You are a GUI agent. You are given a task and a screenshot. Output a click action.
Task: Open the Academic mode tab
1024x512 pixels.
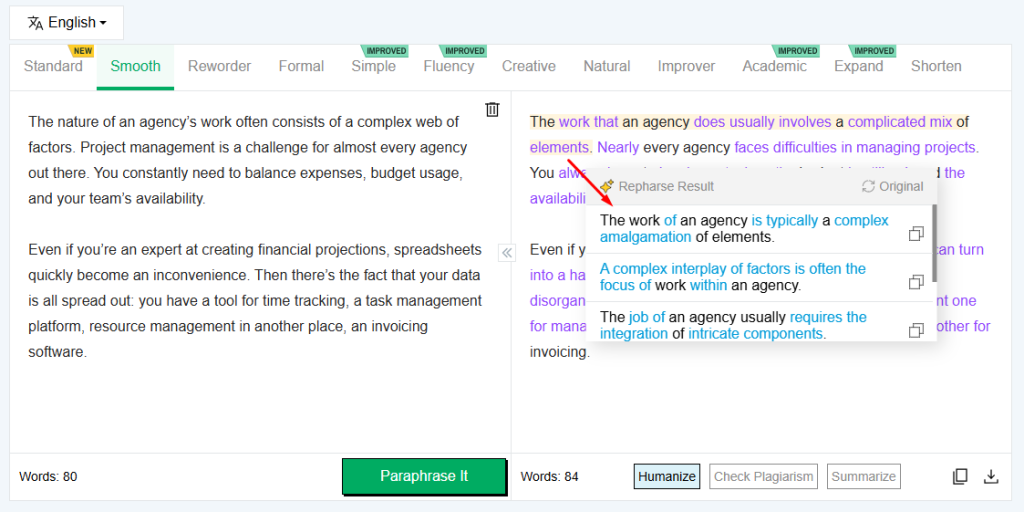pyautogui.click(x=774, y=66)
